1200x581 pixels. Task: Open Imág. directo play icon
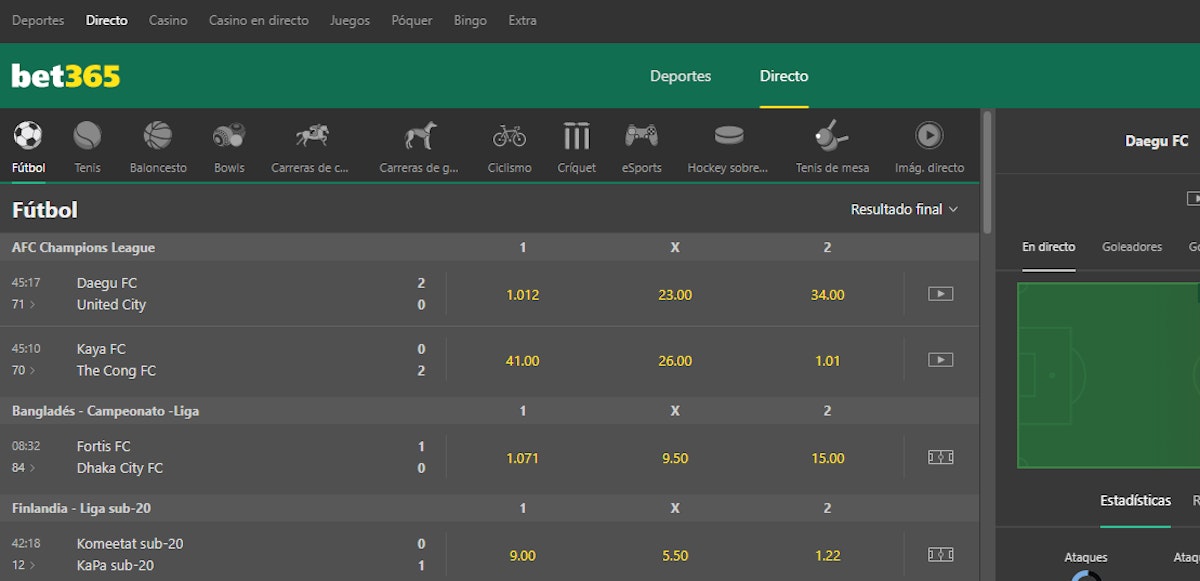pyautogui.click(x=929, y=136)
